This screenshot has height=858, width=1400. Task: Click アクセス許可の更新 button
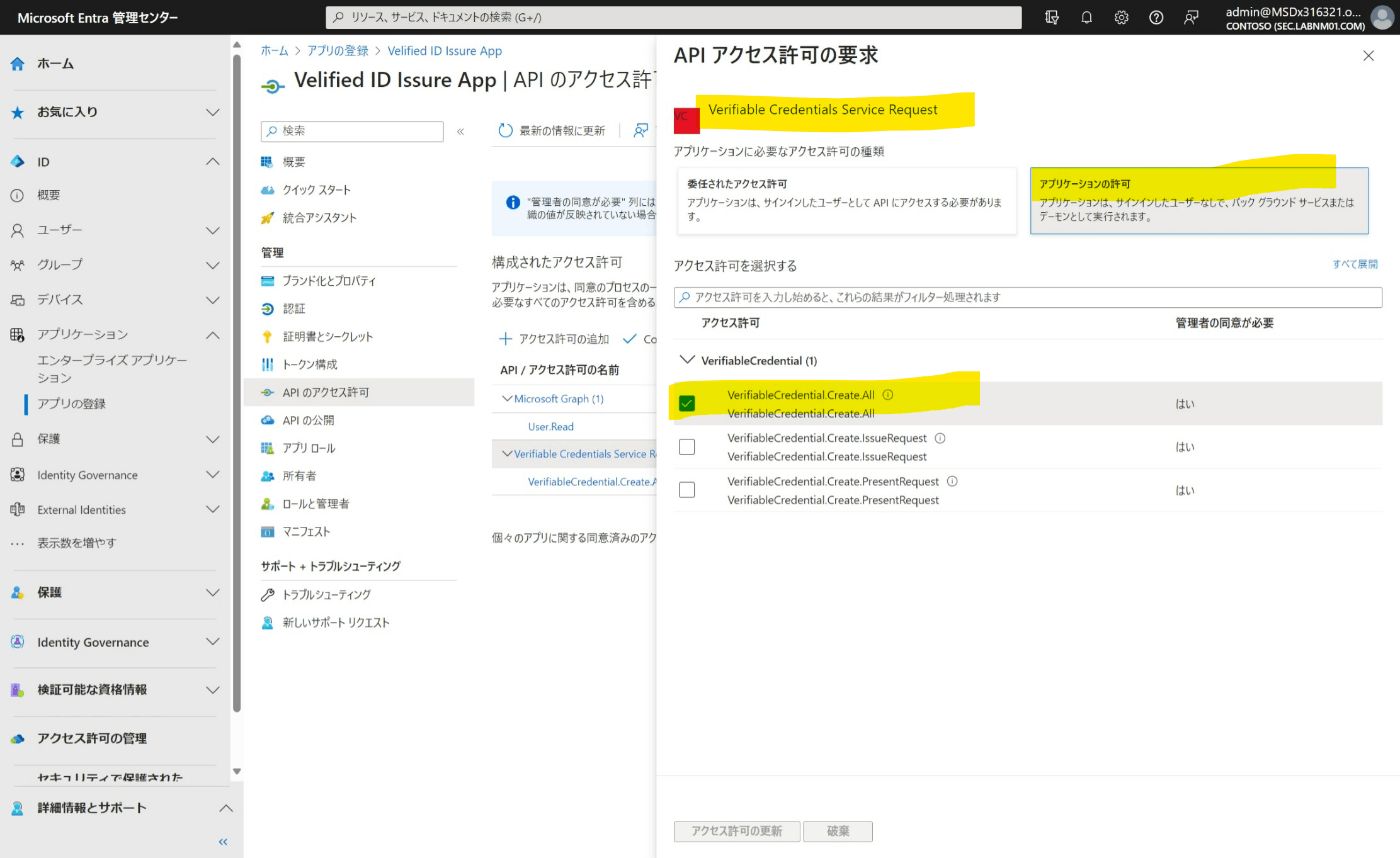pos(737,831)
